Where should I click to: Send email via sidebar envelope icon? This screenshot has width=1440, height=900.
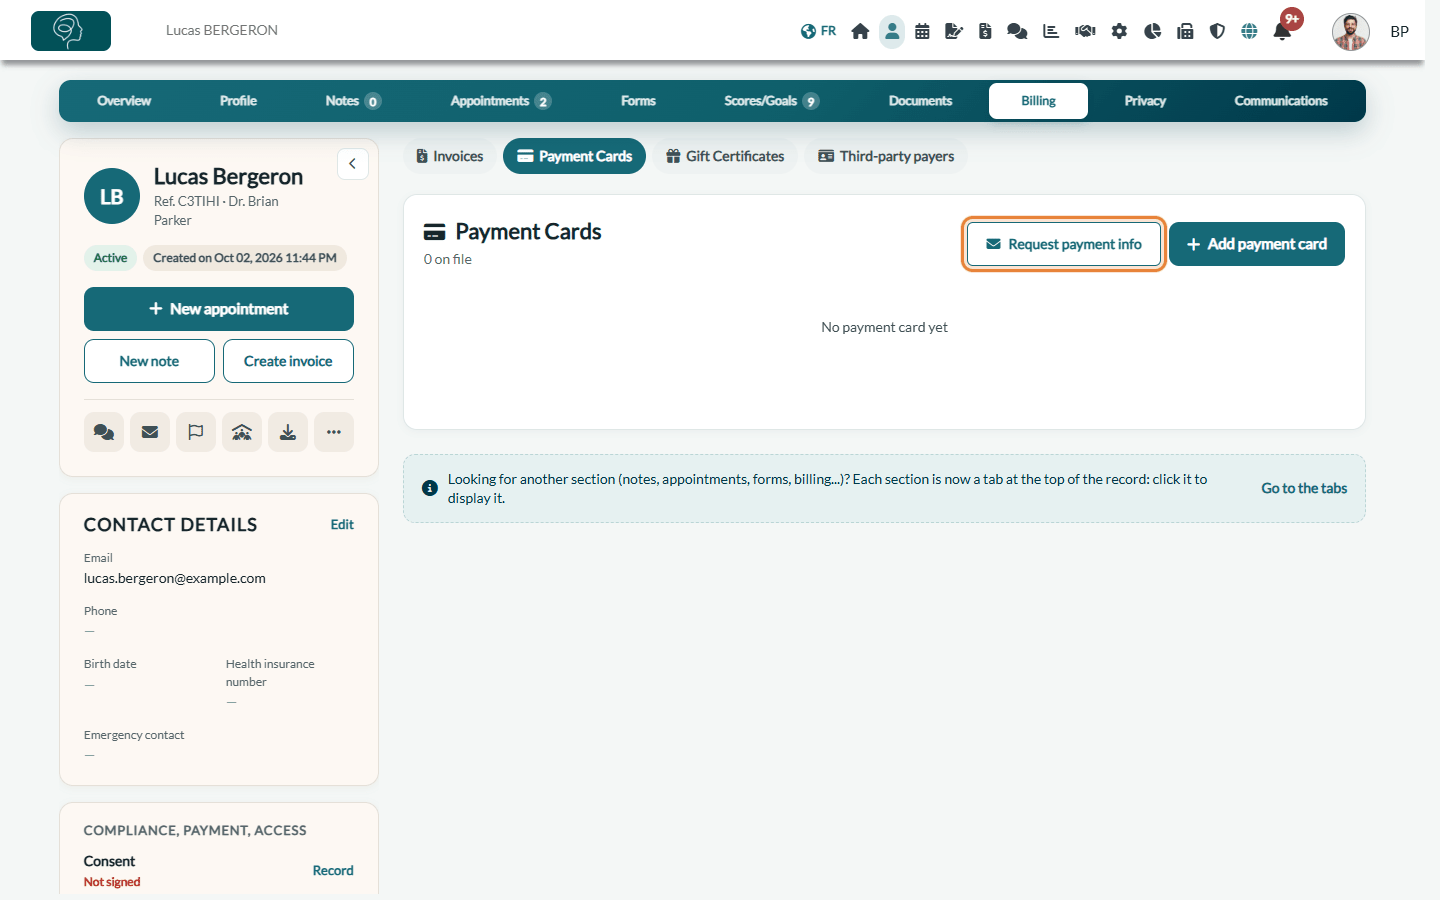point(150,432)
